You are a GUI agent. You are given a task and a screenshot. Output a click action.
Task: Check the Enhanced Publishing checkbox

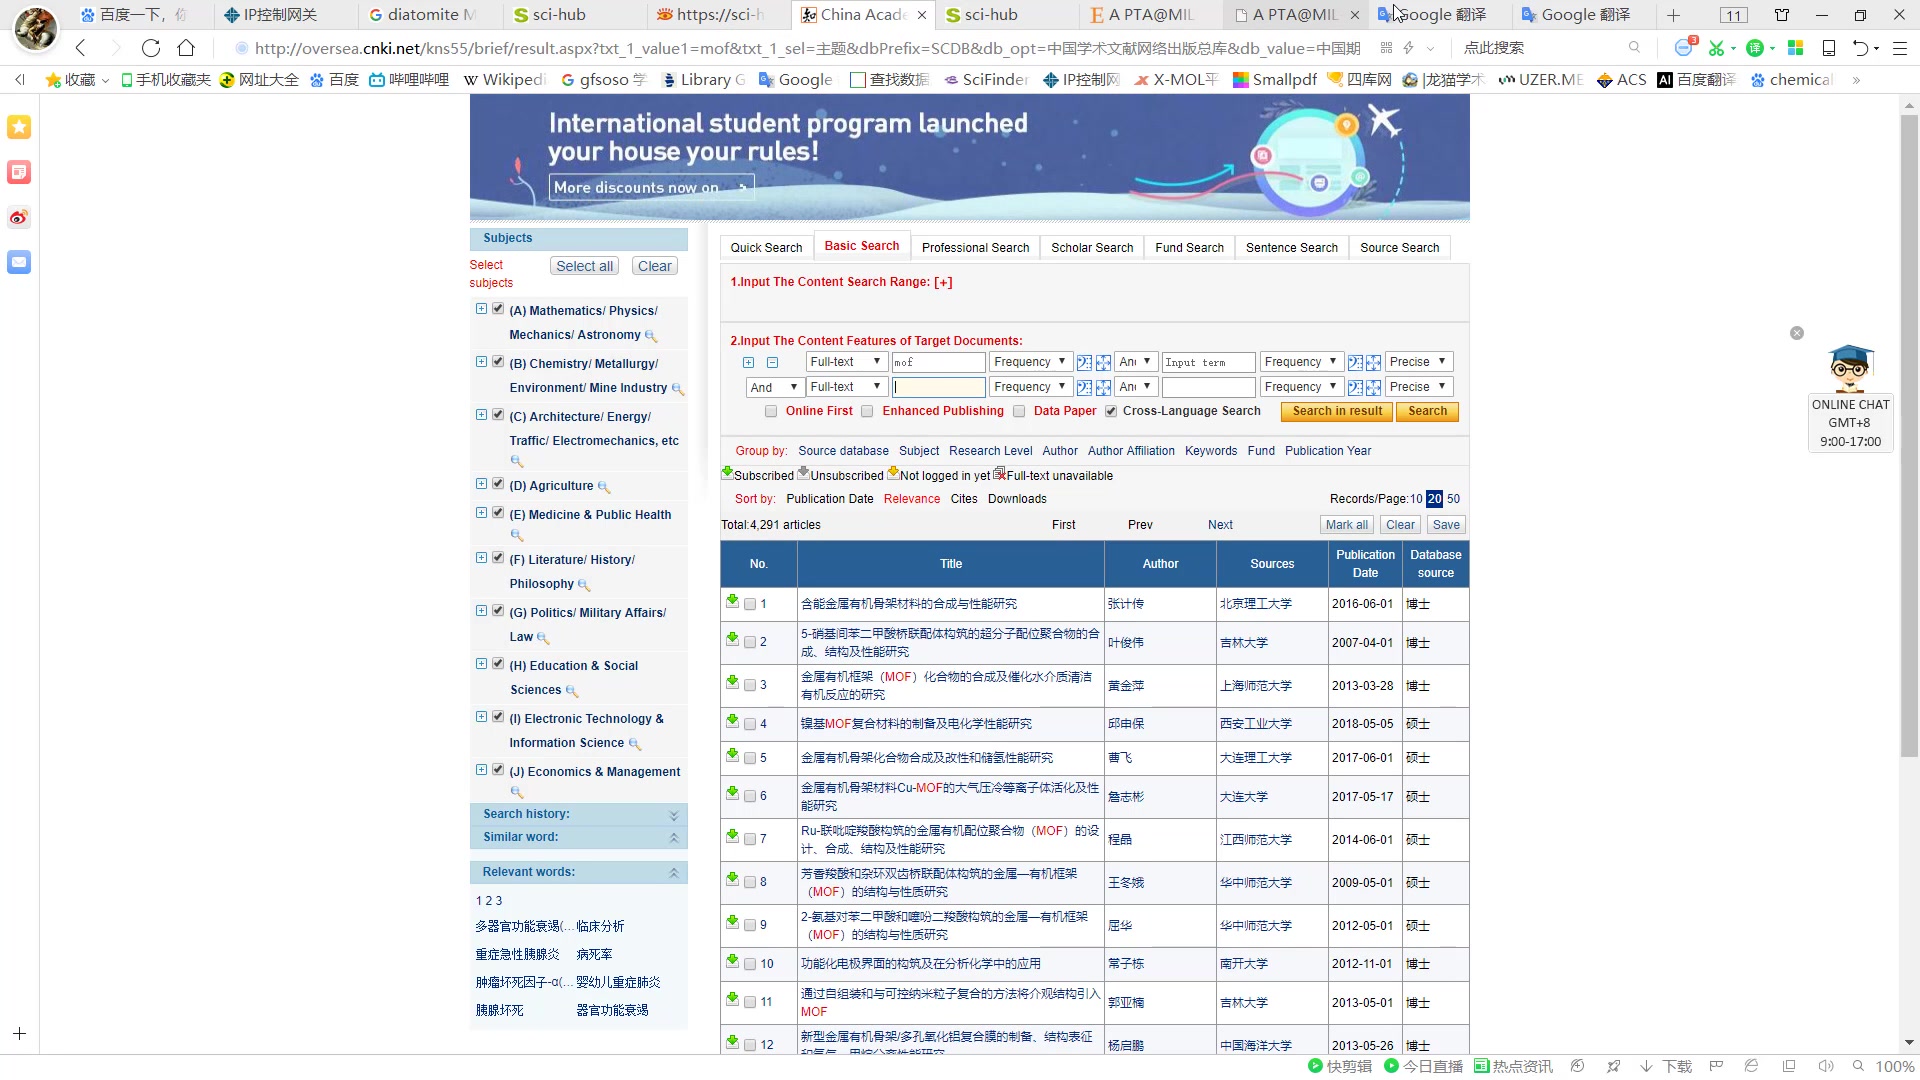click(x=866, y=410)
